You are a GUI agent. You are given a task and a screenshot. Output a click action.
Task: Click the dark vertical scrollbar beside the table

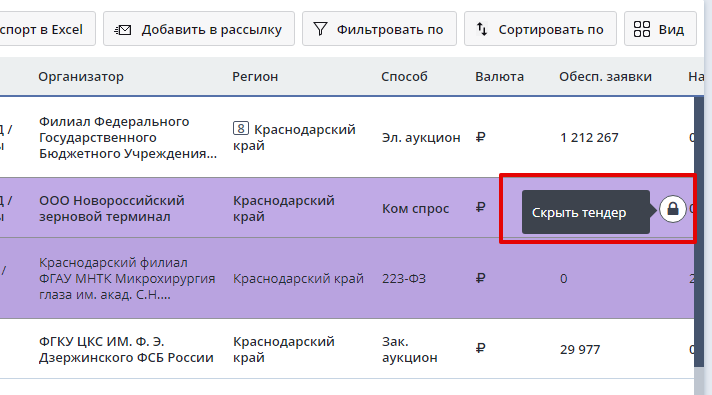tap(699, 232)
